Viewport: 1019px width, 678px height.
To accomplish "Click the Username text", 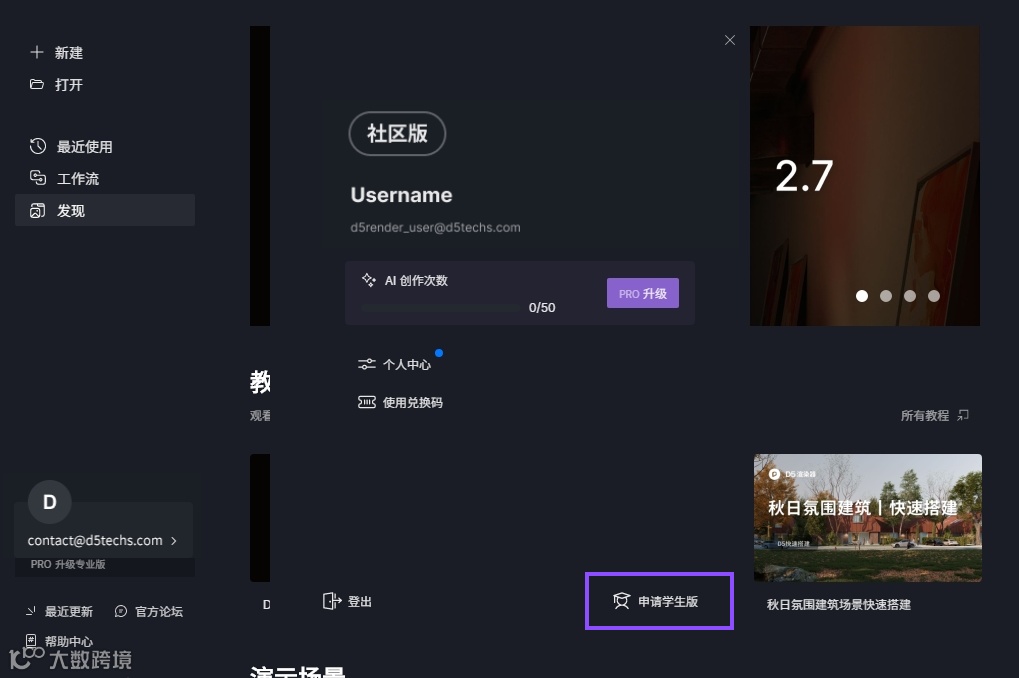I will [401, 195].
